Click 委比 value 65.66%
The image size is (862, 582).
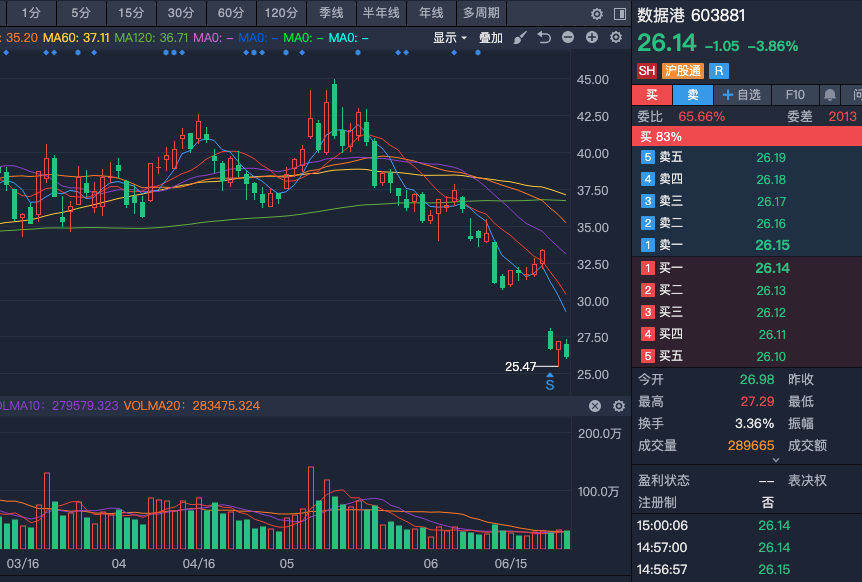pyautogui.click(x=701, y=117)
